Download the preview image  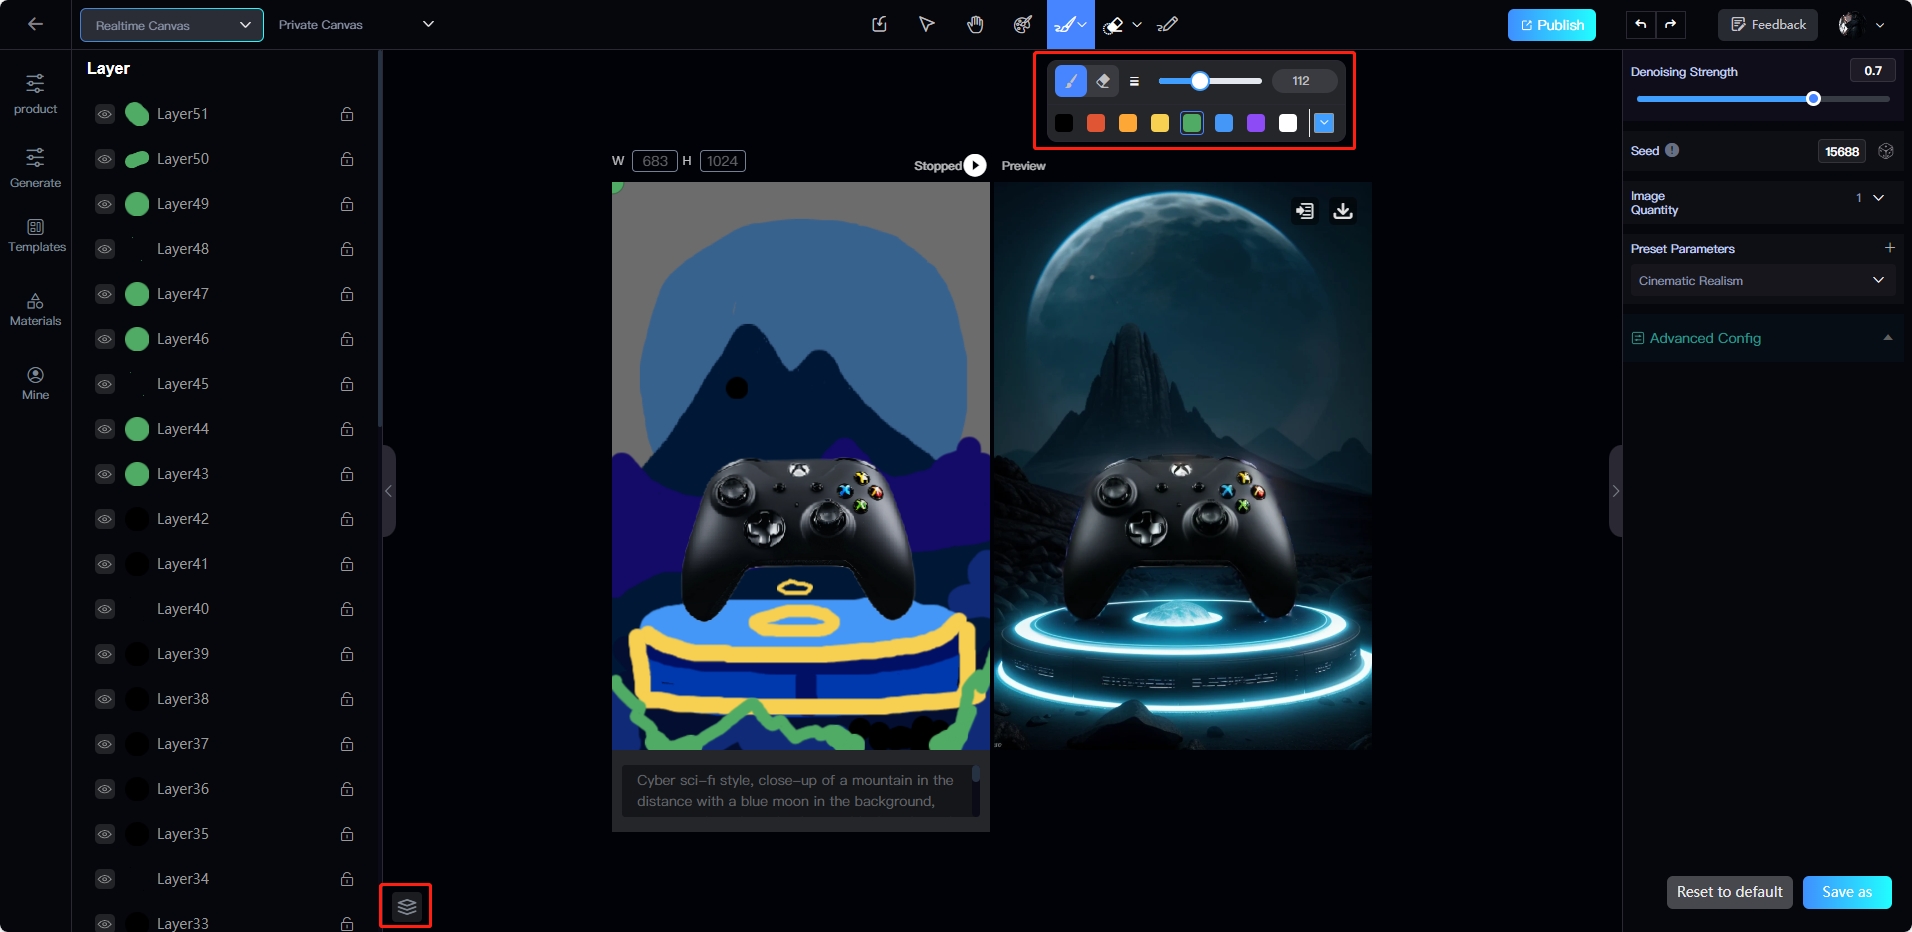click(x=1343, y=211)
